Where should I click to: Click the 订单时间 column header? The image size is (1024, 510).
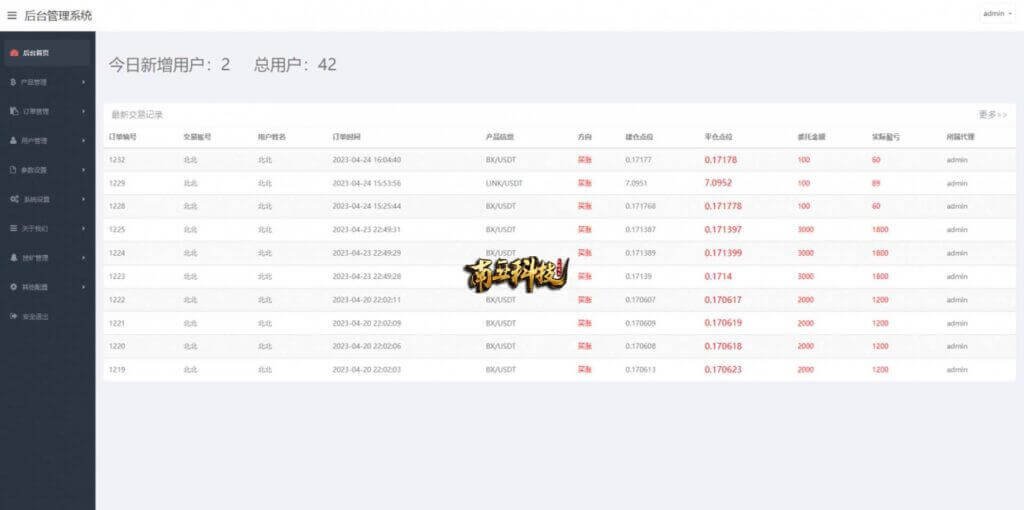346,136
